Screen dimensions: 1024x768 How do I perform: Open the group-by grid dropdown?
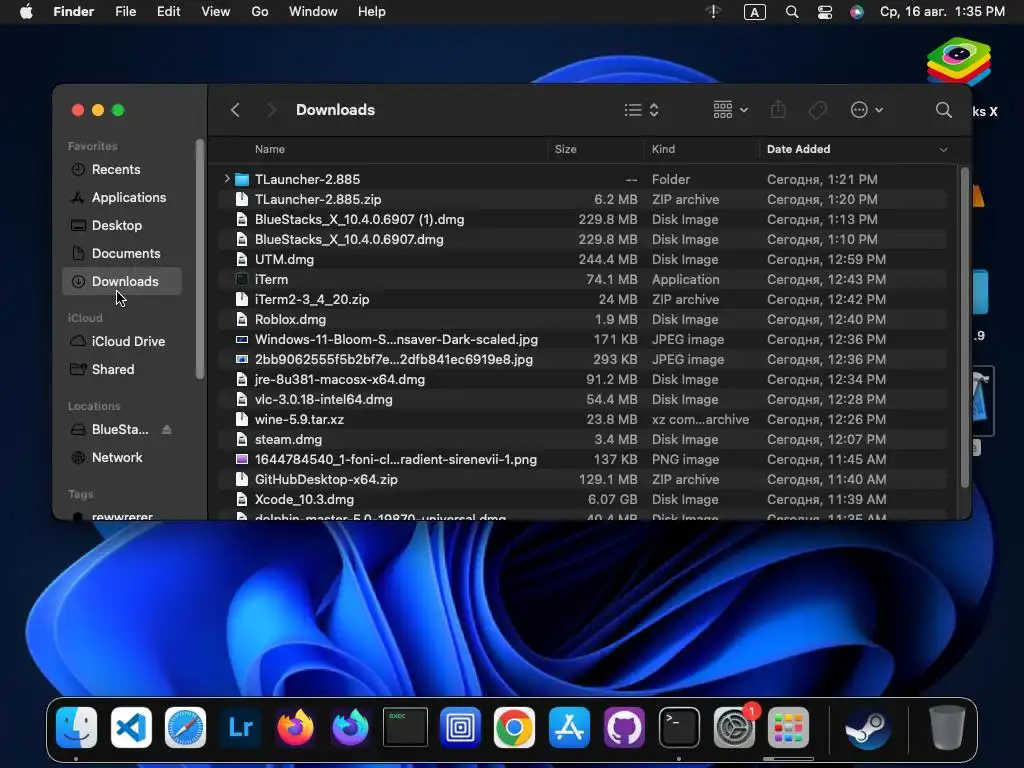(730, 110)
